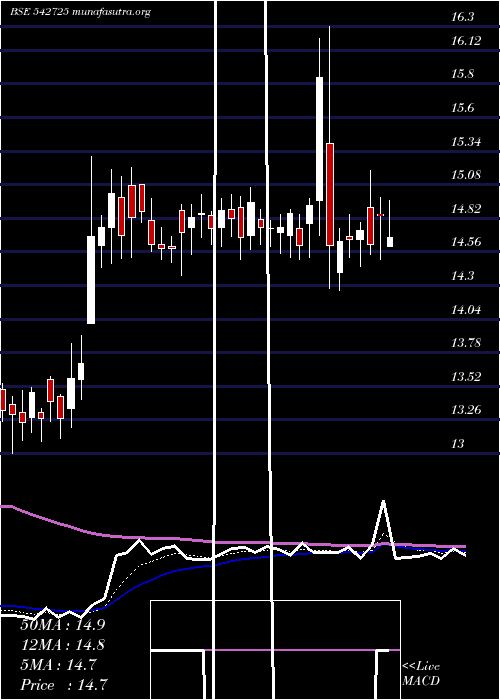Click the 13 price axis label
500x700 pixels.
pos(458,444)
